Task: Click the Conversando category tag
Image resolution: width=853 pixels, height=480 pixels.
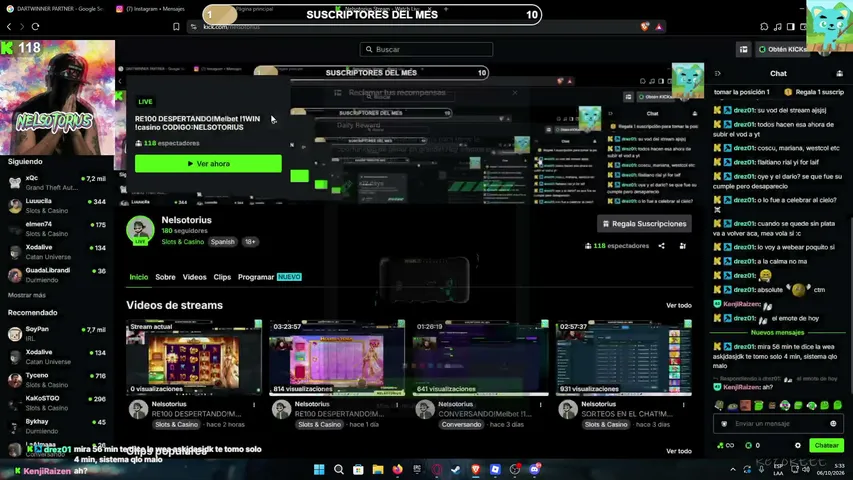Action: 461,424
